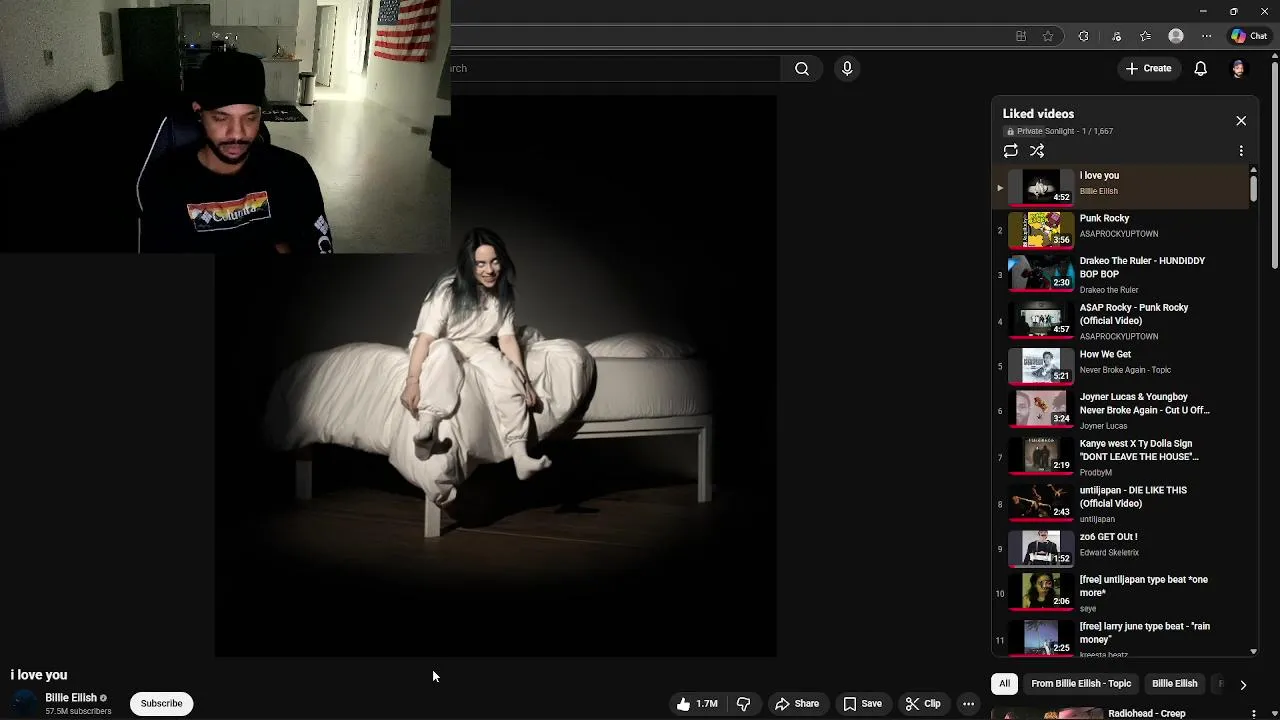Create a Clip of the video
The height and width of the screenshot is (720, 1280).
(923, 704)
